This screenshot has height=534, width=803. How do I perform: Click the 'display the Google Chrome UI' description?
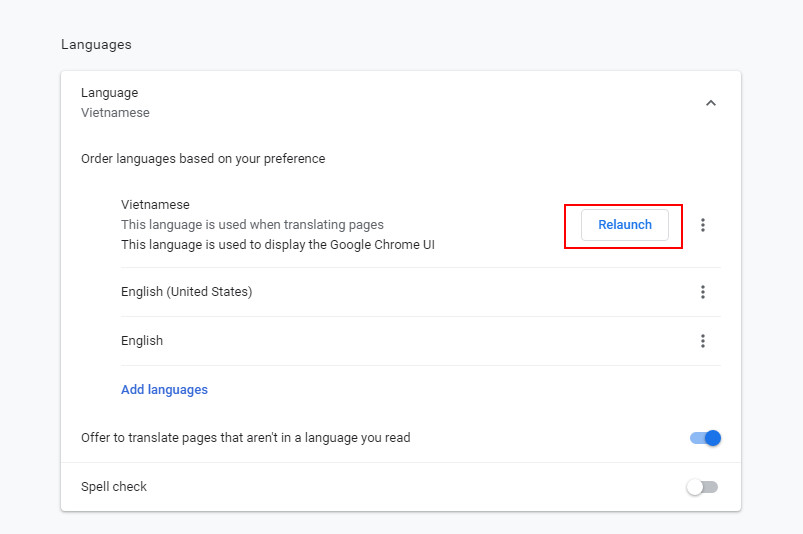[x=277, y=245]
